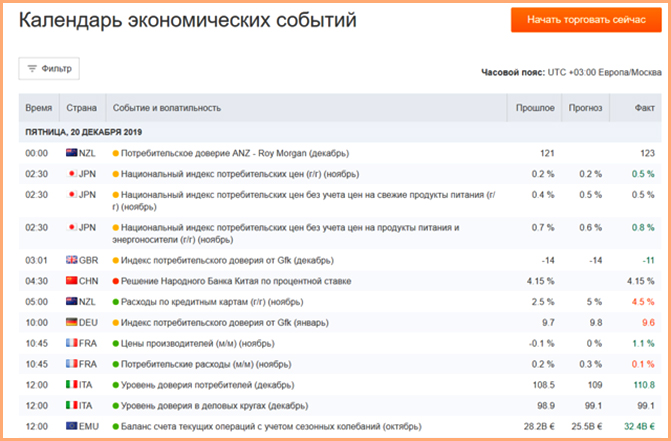Open the Фильтр filter panel

[49, 69]
